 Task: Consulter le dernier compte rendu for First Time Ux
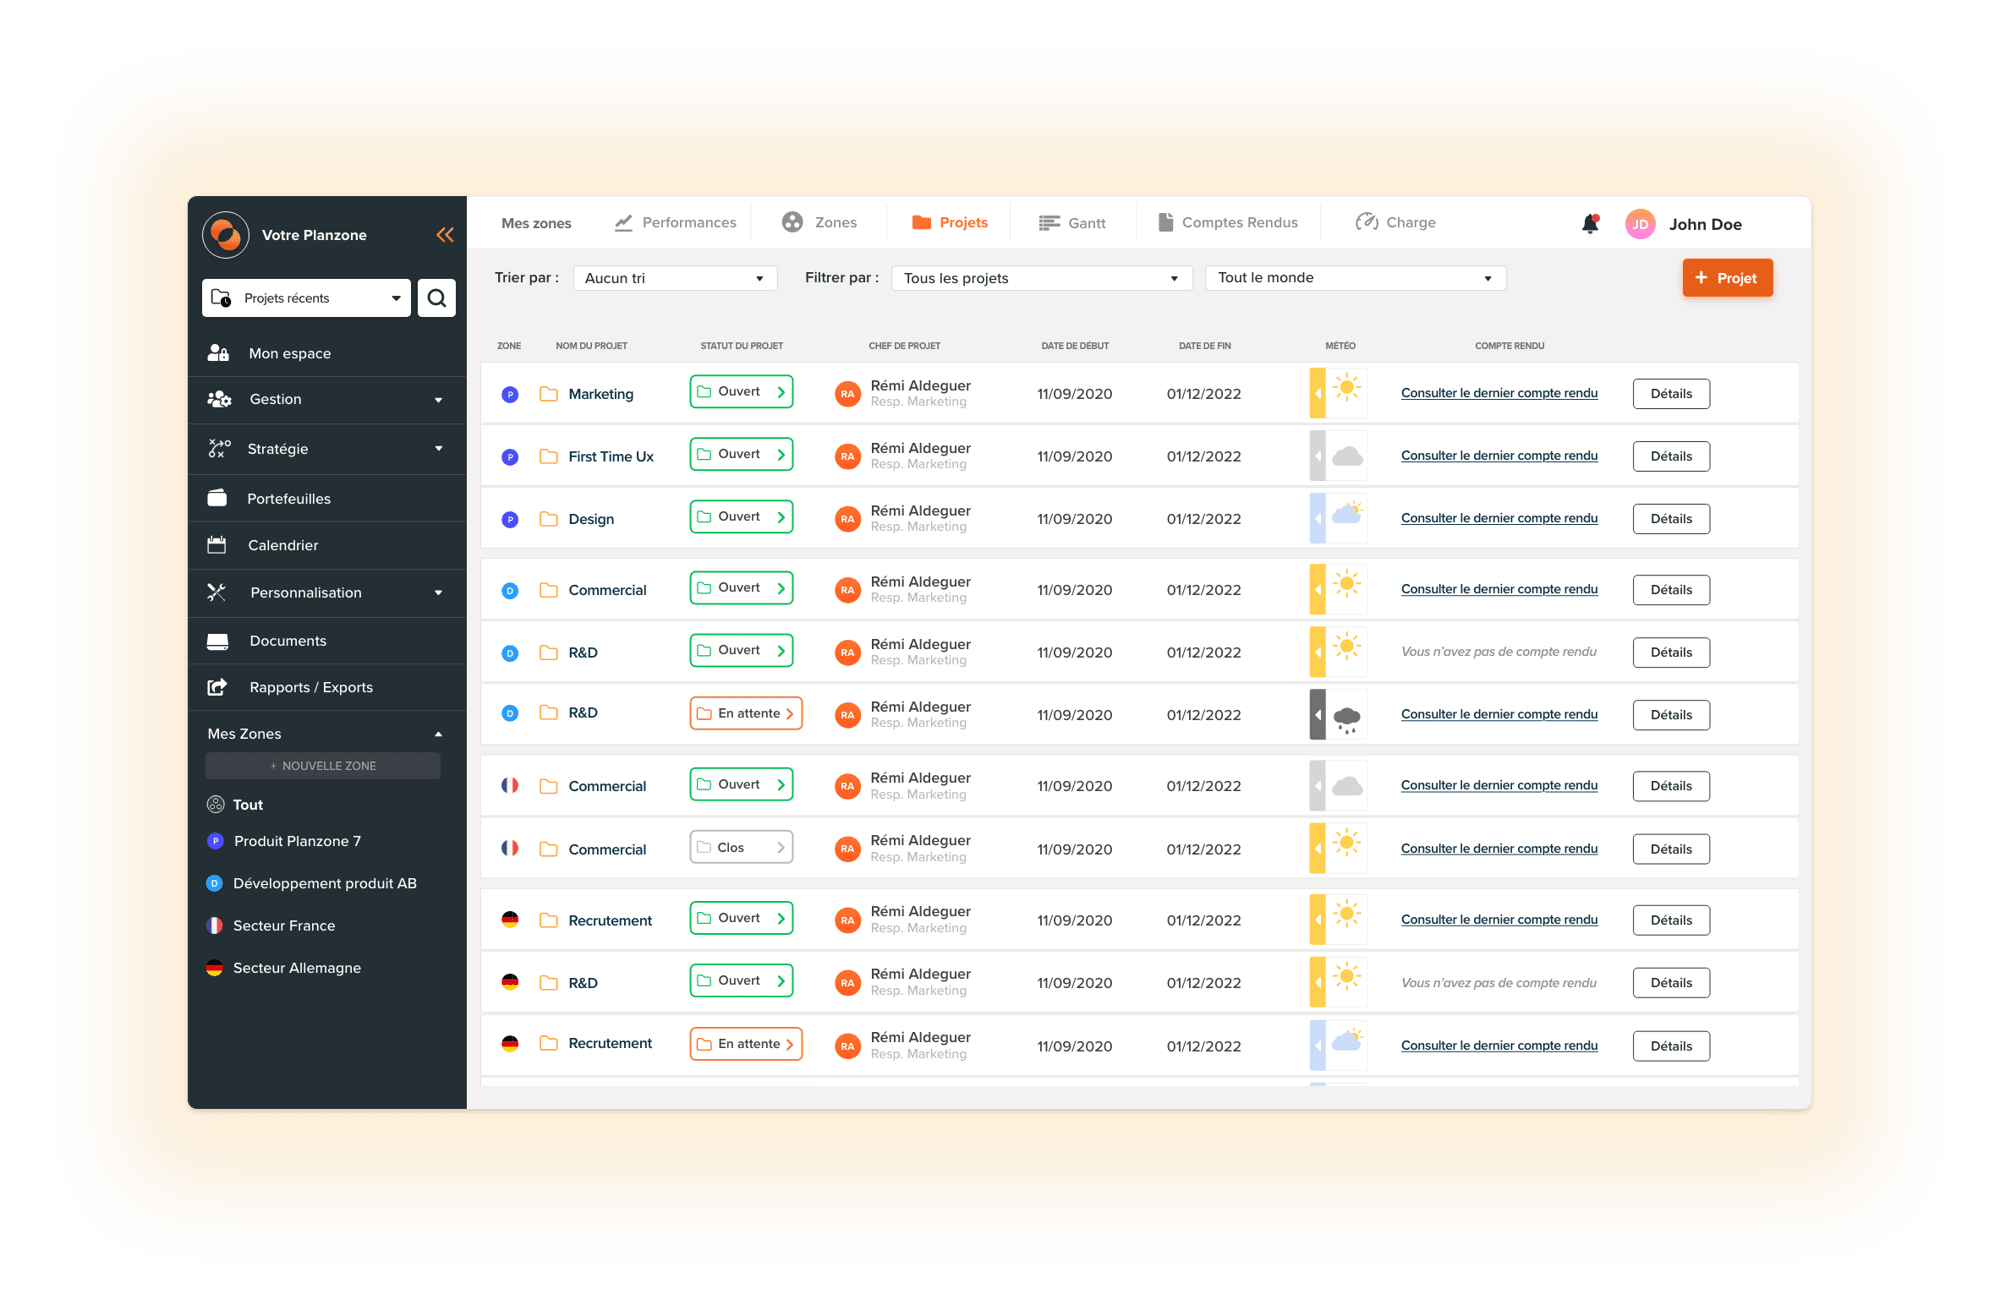[x=1499, y=456]
